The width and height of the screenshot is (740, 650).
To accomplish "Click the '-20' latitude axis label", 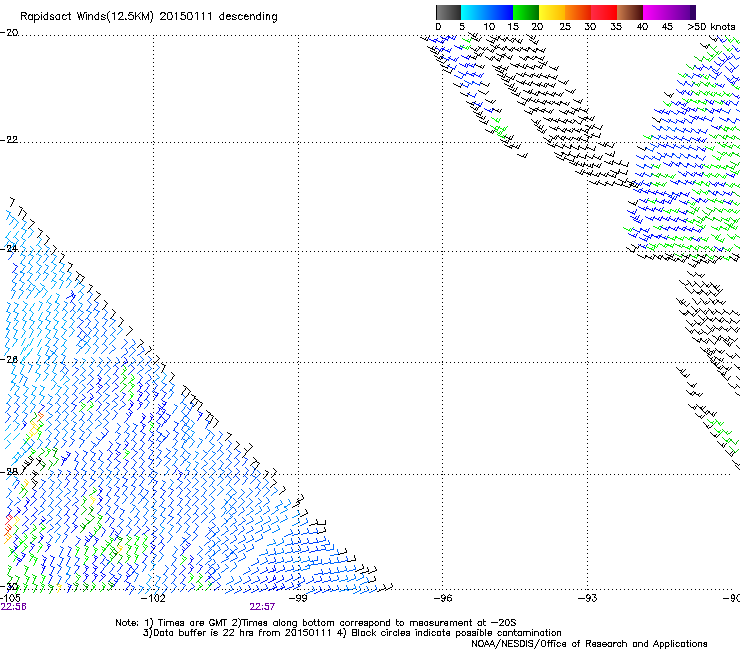I will click(x=9, y=32).
